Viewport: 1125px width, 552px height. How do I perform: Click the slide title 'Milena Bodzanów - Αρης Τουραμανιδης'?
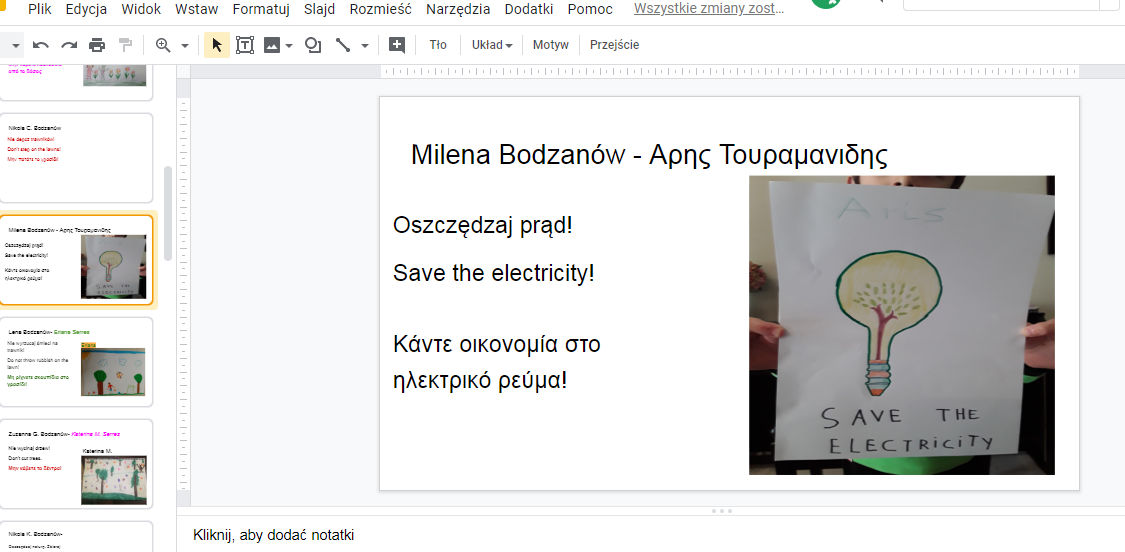(x=649, y=155)
